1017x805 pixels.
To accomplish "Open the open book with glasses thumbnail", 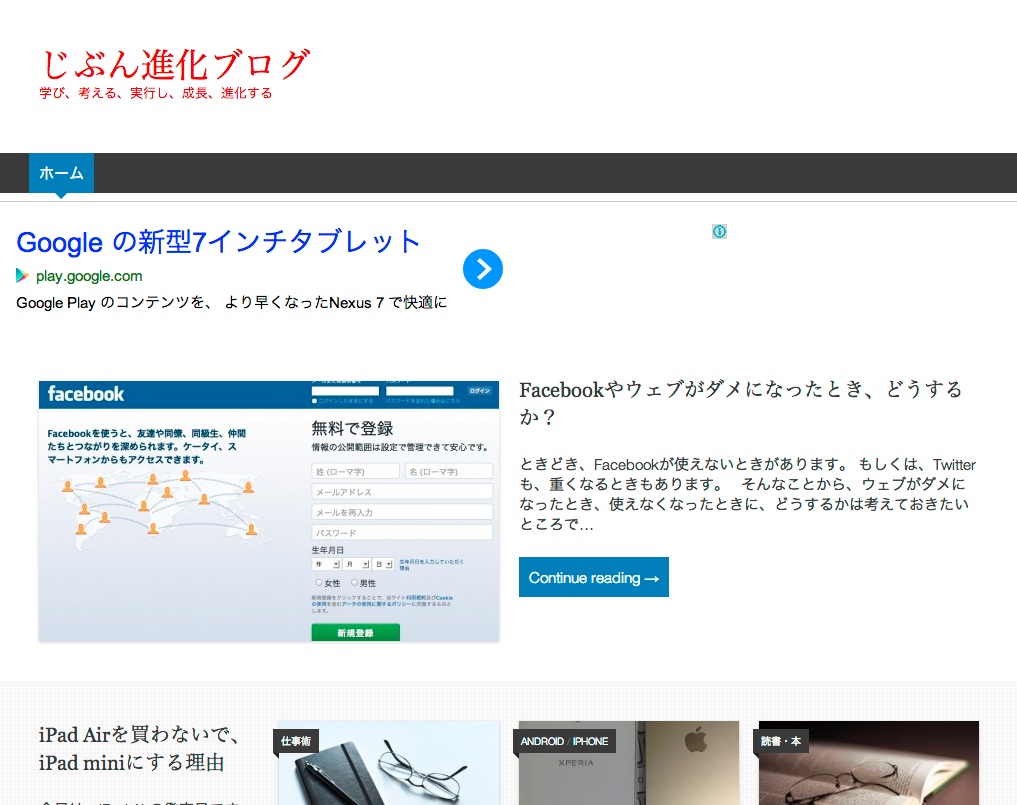I will [868, 763].
